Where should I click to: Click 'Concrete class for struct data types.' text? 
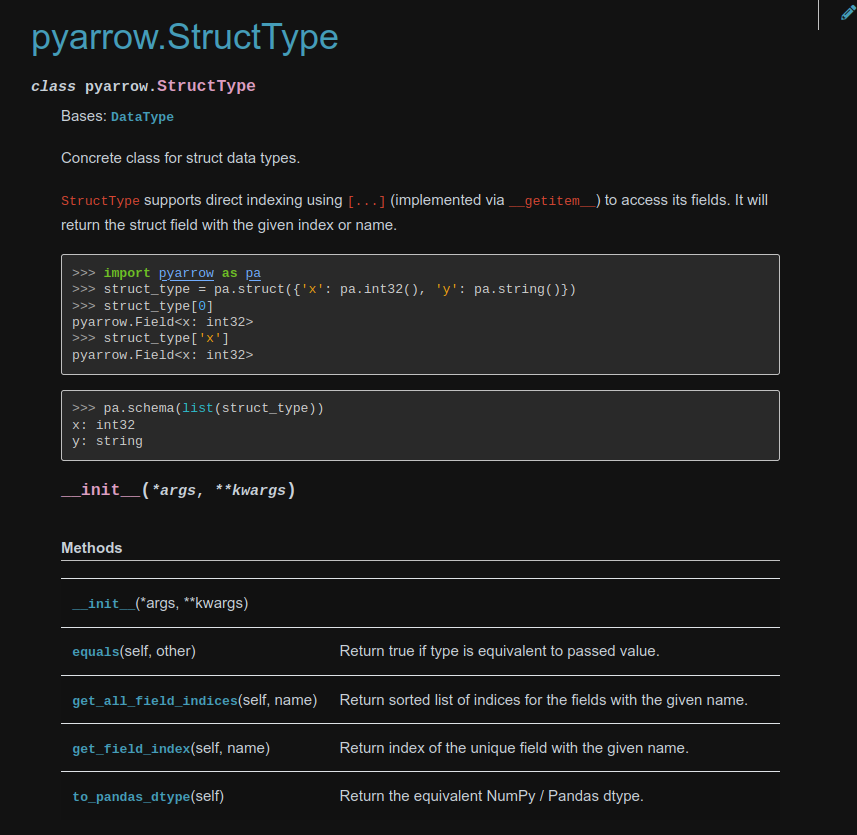180,158
